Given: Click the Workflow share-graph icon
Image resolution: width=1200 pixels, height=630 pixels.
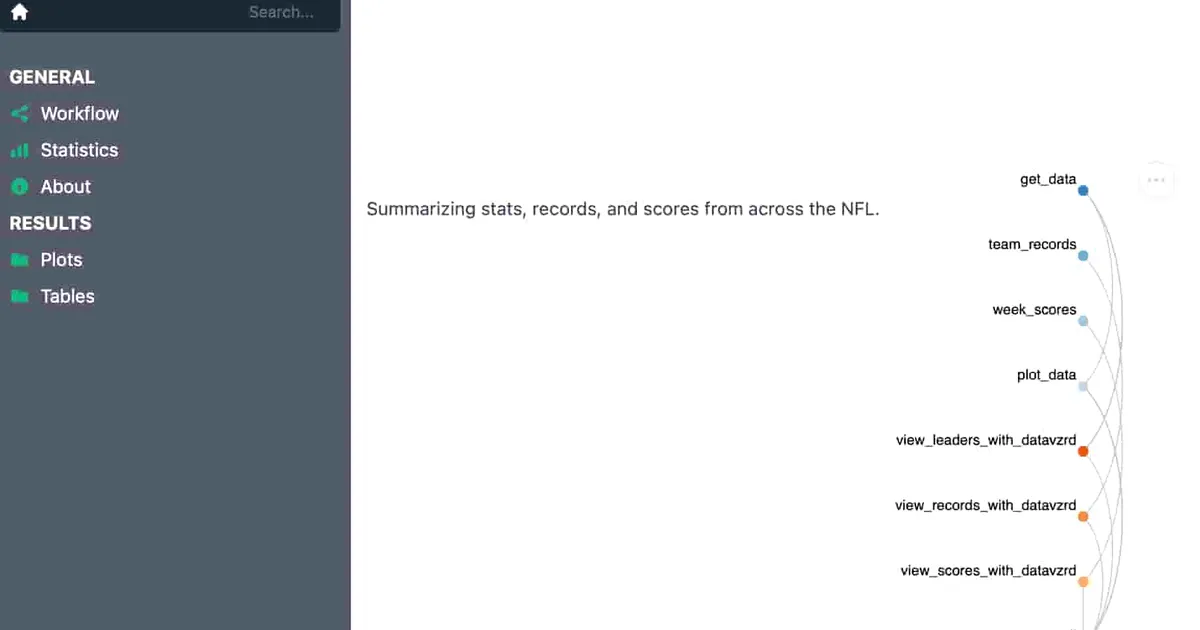Looking at the screenshot, I should coord(19,114).
